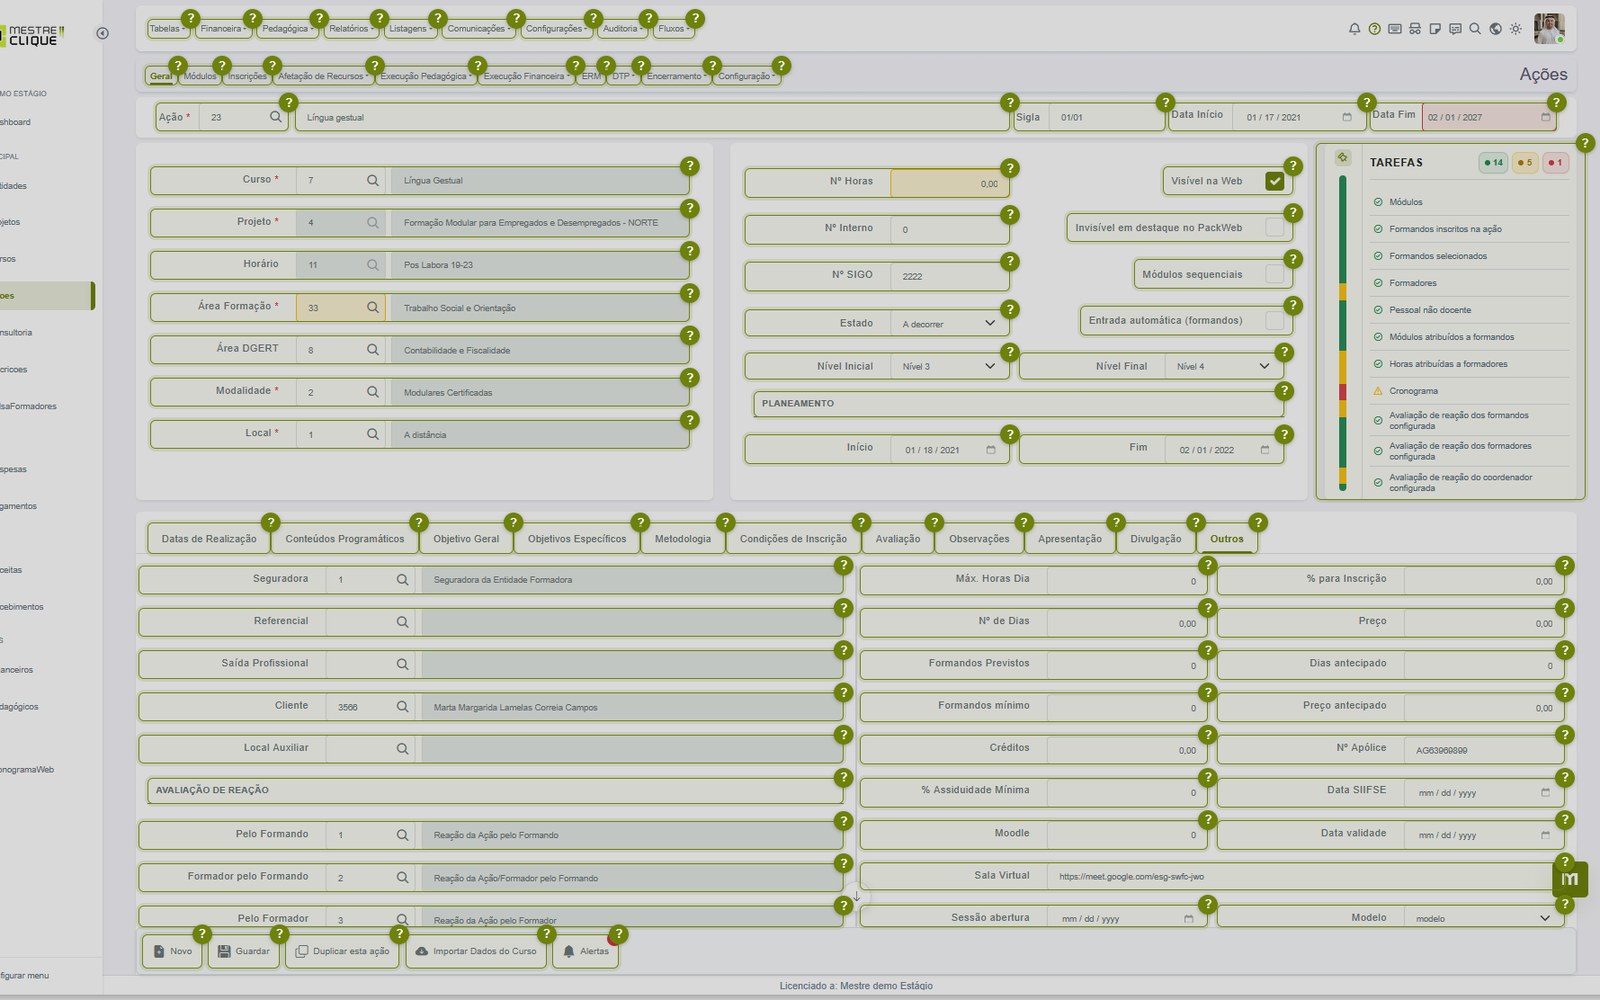Click lookup magnifier for Área Formação
Screen dimensions: 1600x1000
pos(373,308)
